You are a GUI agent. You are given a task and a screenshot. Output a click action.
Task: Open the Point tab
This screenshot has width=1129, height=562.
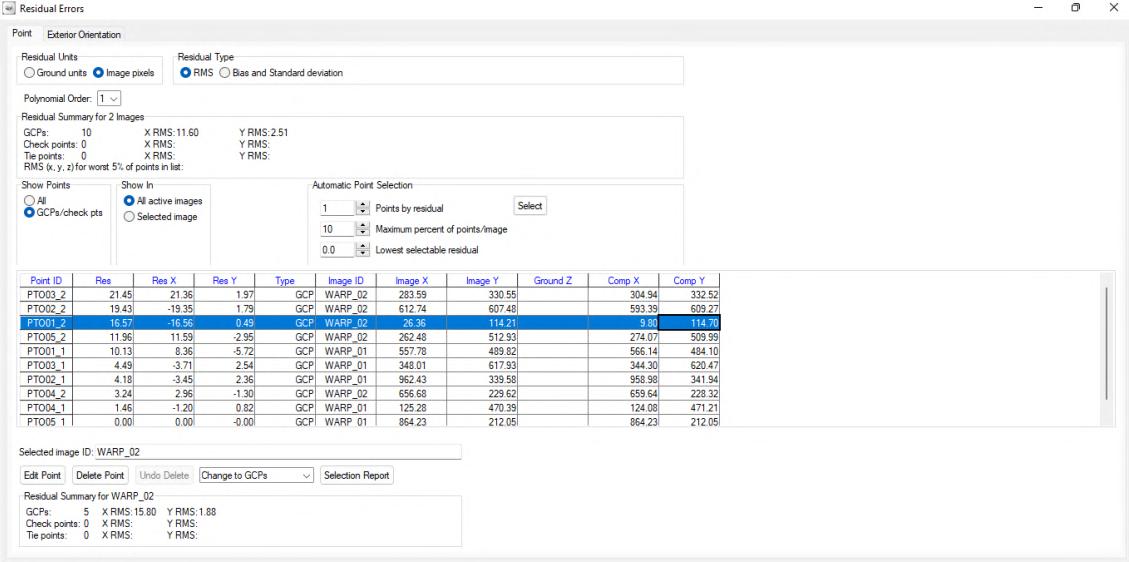pos(22,34)
